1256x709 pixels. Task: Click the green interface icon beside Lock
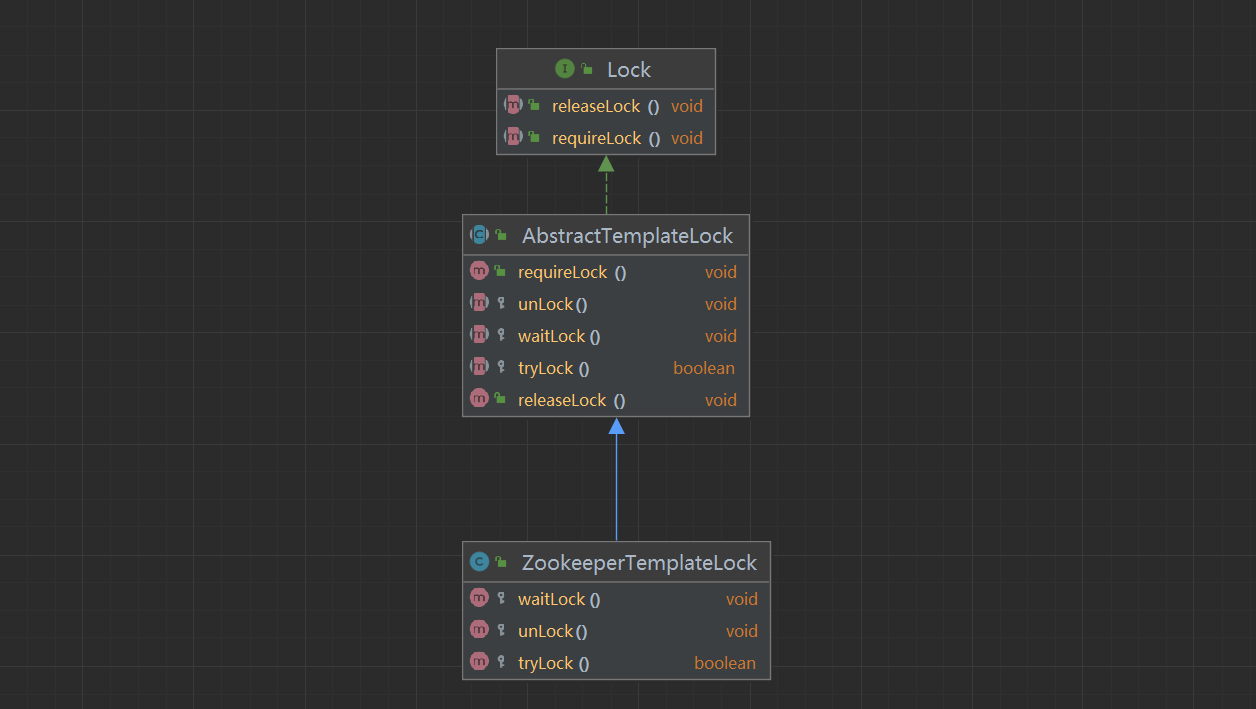(x=565, y=69)
